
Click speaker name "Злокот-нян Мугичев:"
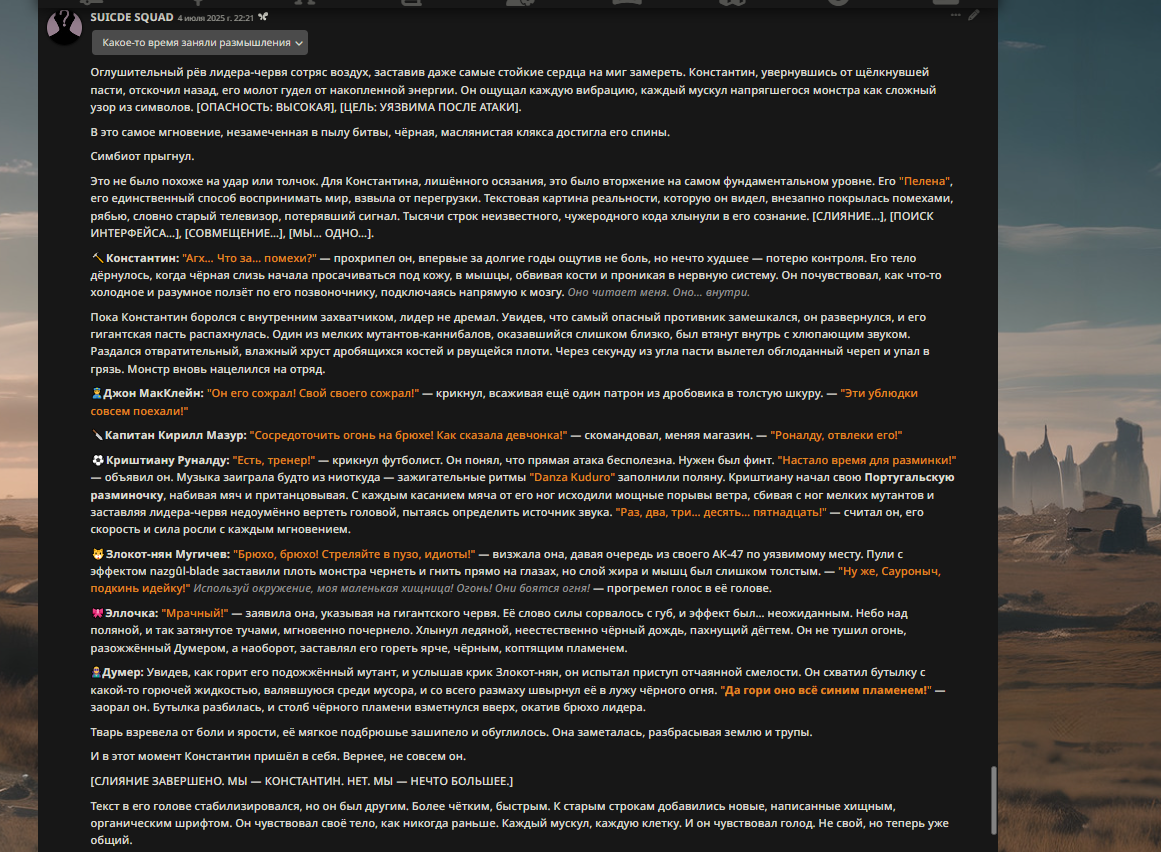(x=167, y=554)
